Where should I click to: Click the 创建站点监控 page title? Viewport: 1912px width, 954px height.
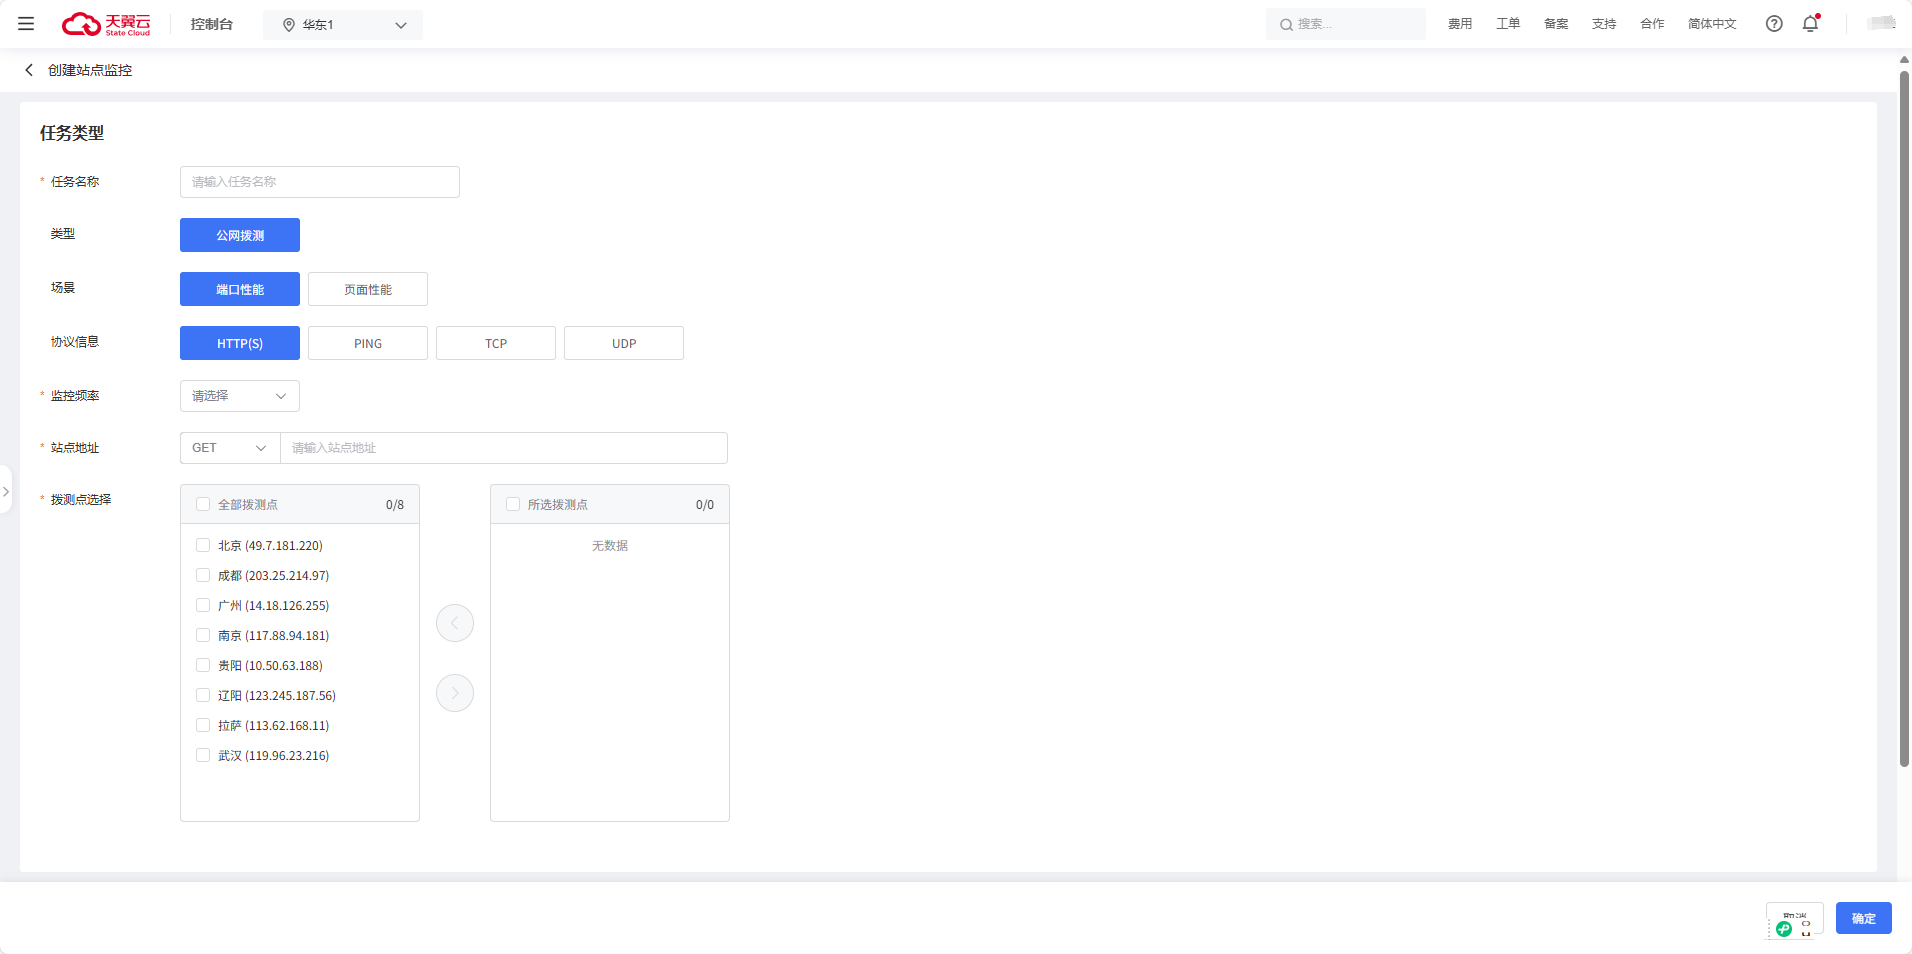click(90, 70)
